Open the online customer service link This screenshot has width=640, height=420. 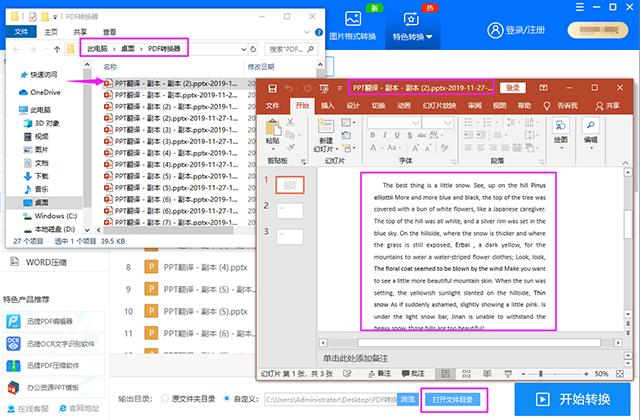coord(29,409)
